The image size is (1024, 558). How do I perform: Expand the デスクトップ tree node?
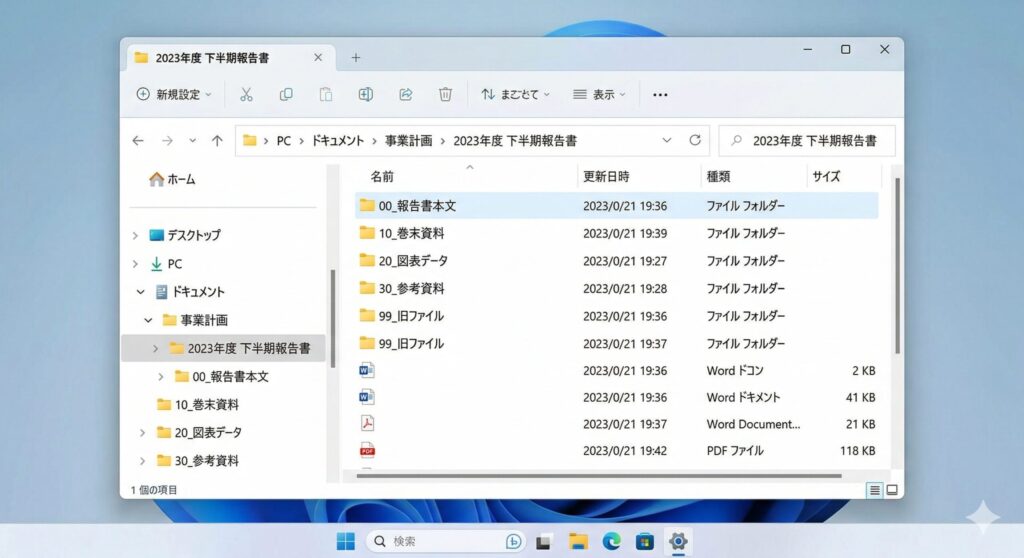click(x=136, y=235)
